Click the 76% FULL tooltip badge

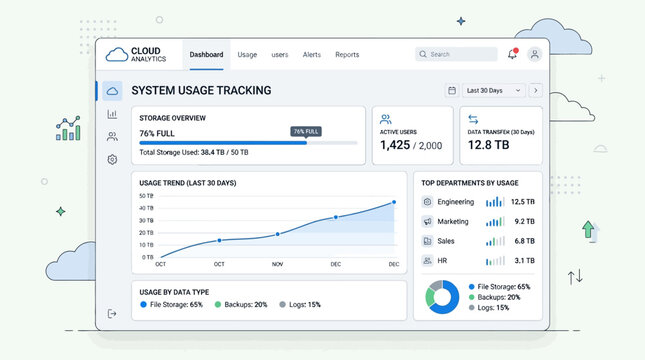[306, 132]
